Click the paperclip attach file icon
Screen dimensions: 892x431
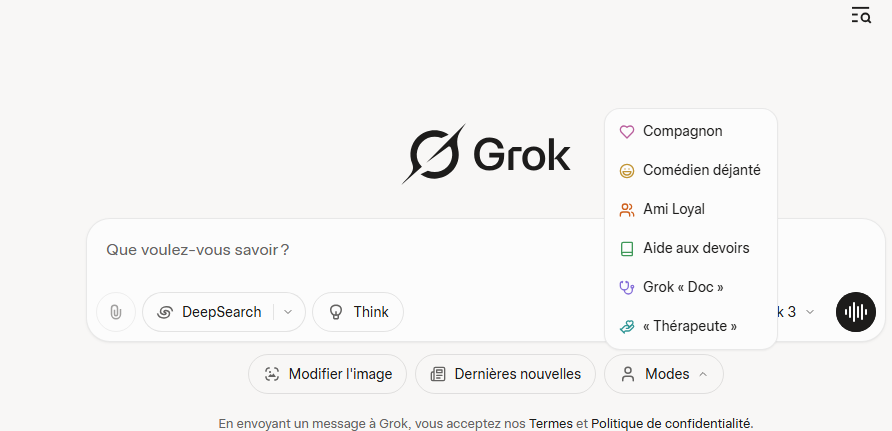tap(116, 312)
